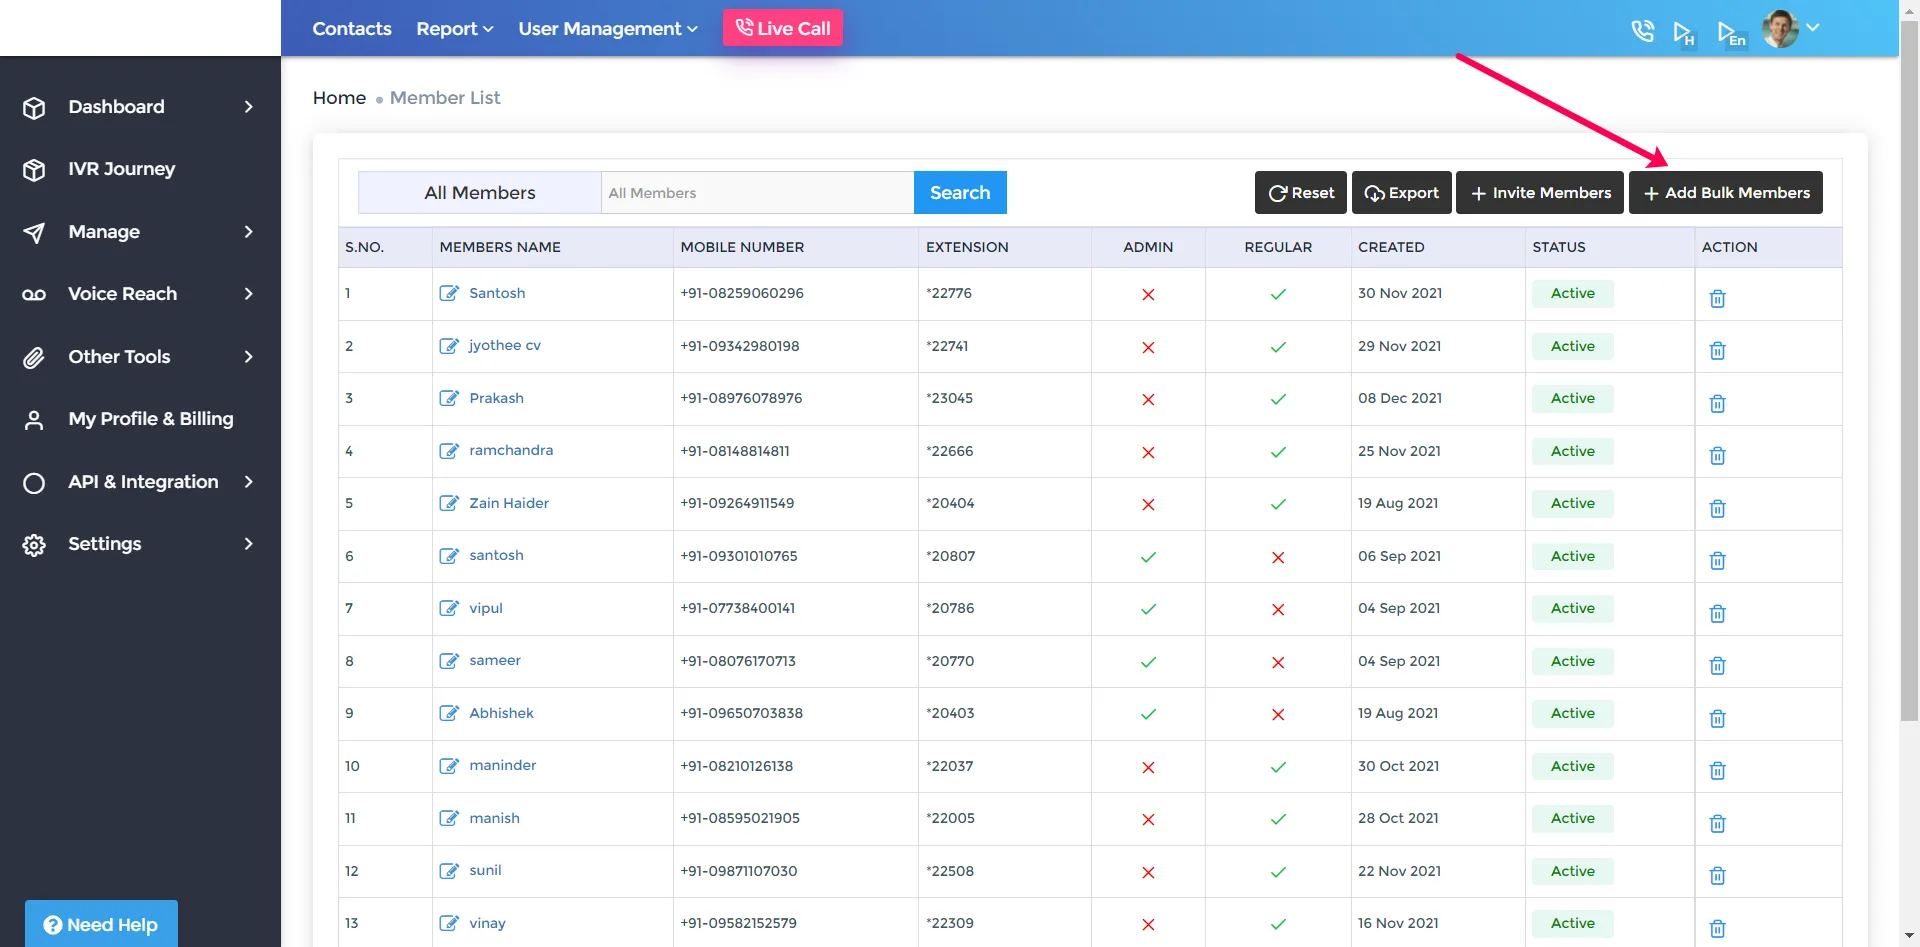
Task: Click the Settings gear icon in sidebar
Action: pos(34,545)
